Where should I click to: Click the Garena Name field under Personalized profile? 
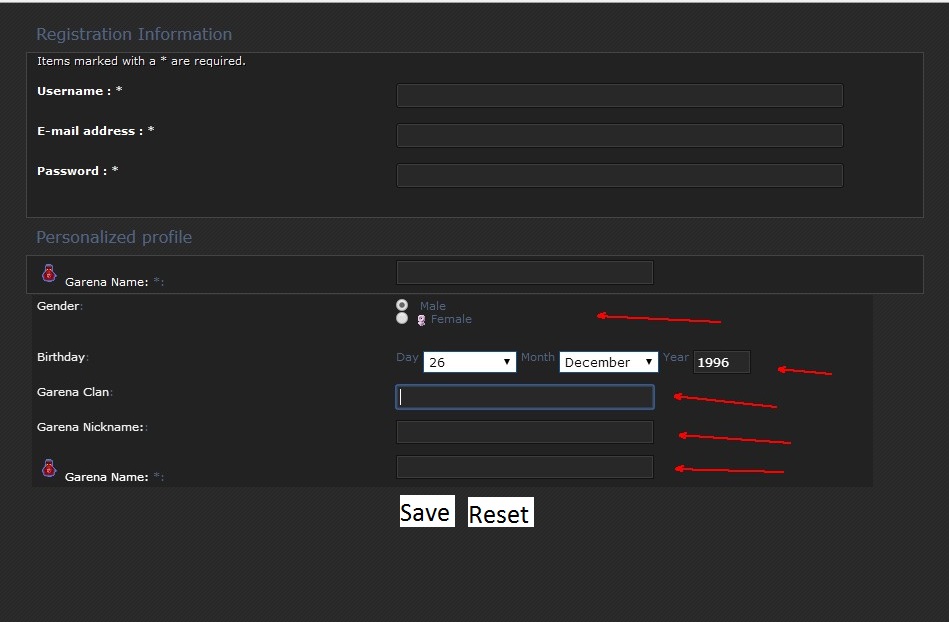[525, 272]
